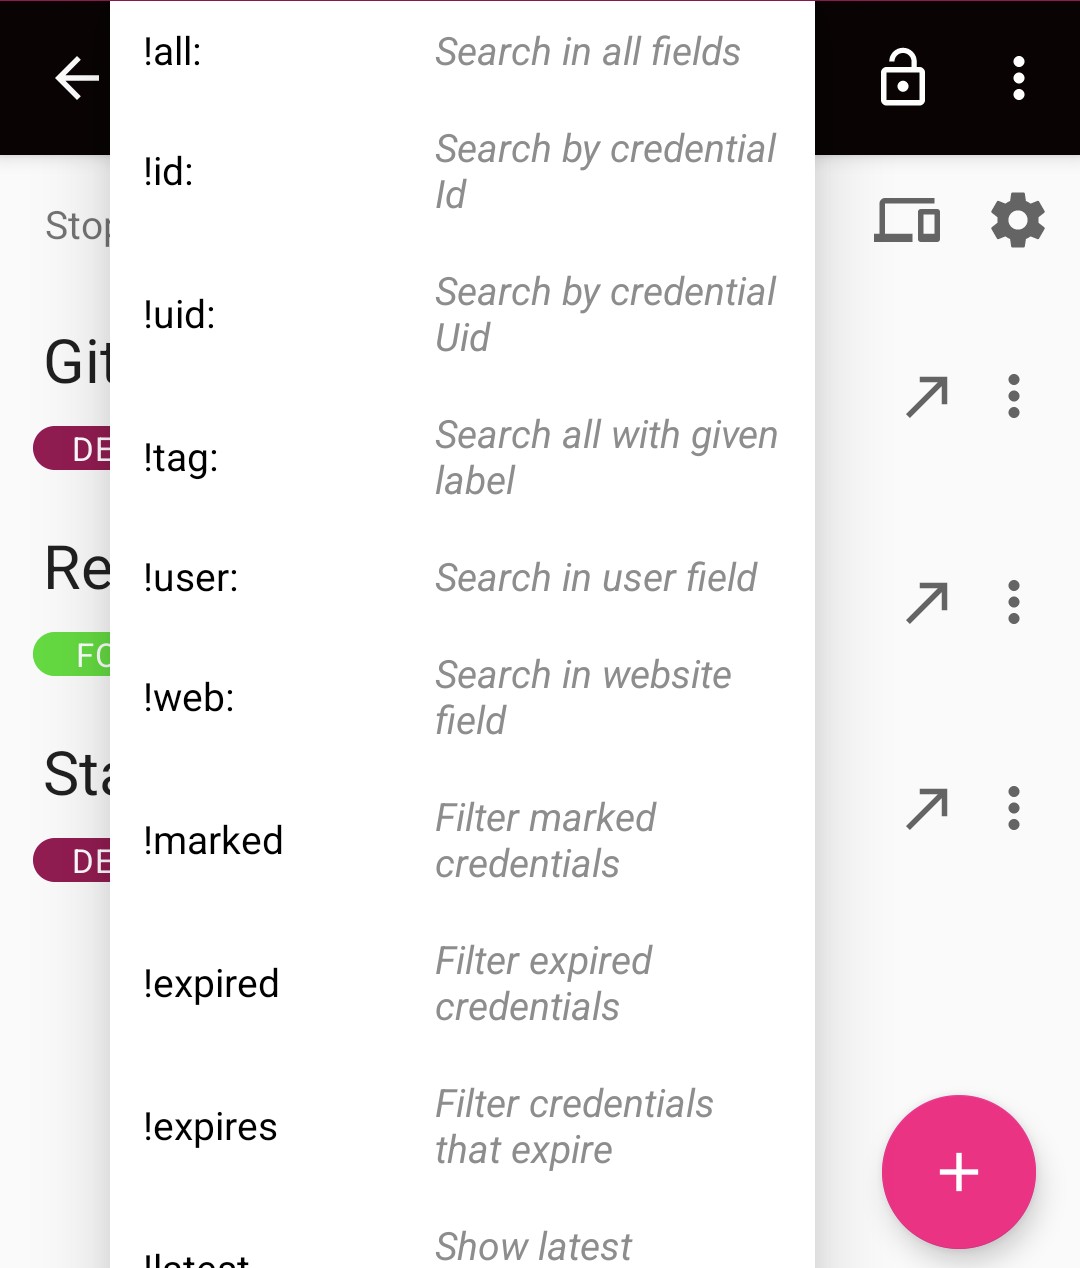
Task: Apply the !marked credentials filter
Action: (x=460, y=841)
